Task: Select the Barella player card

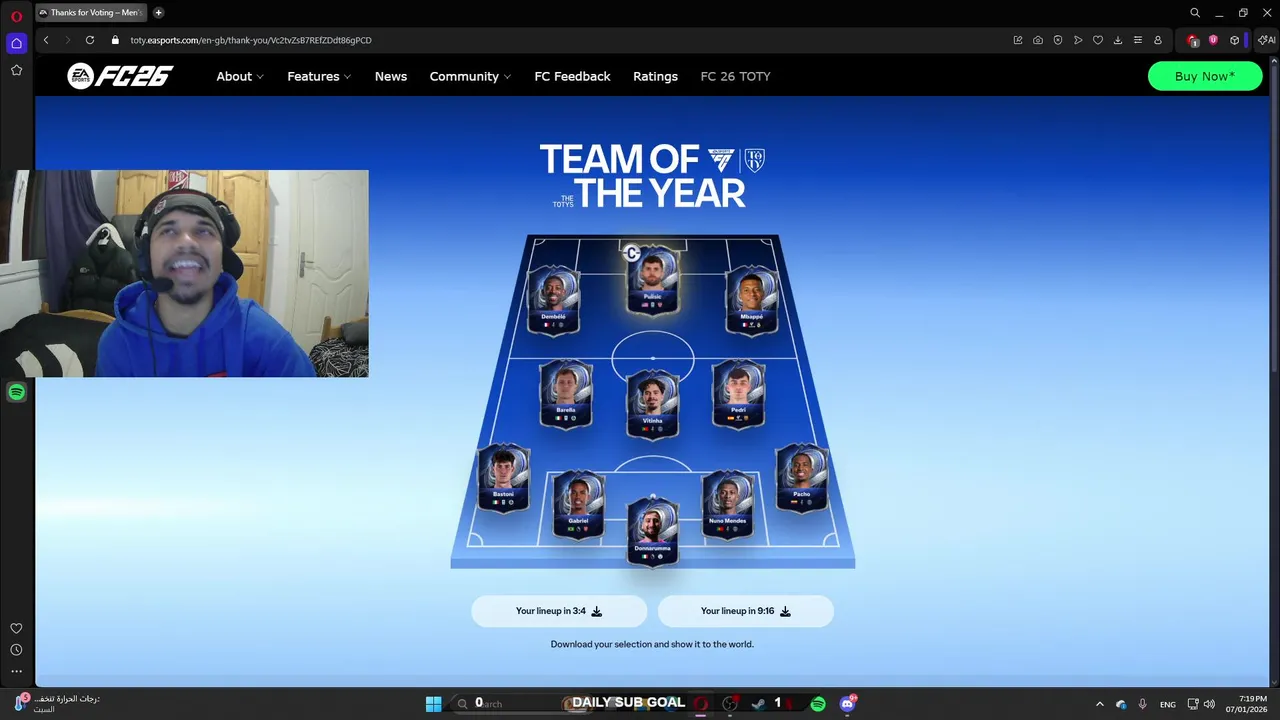Action: [x=566, y=393]
